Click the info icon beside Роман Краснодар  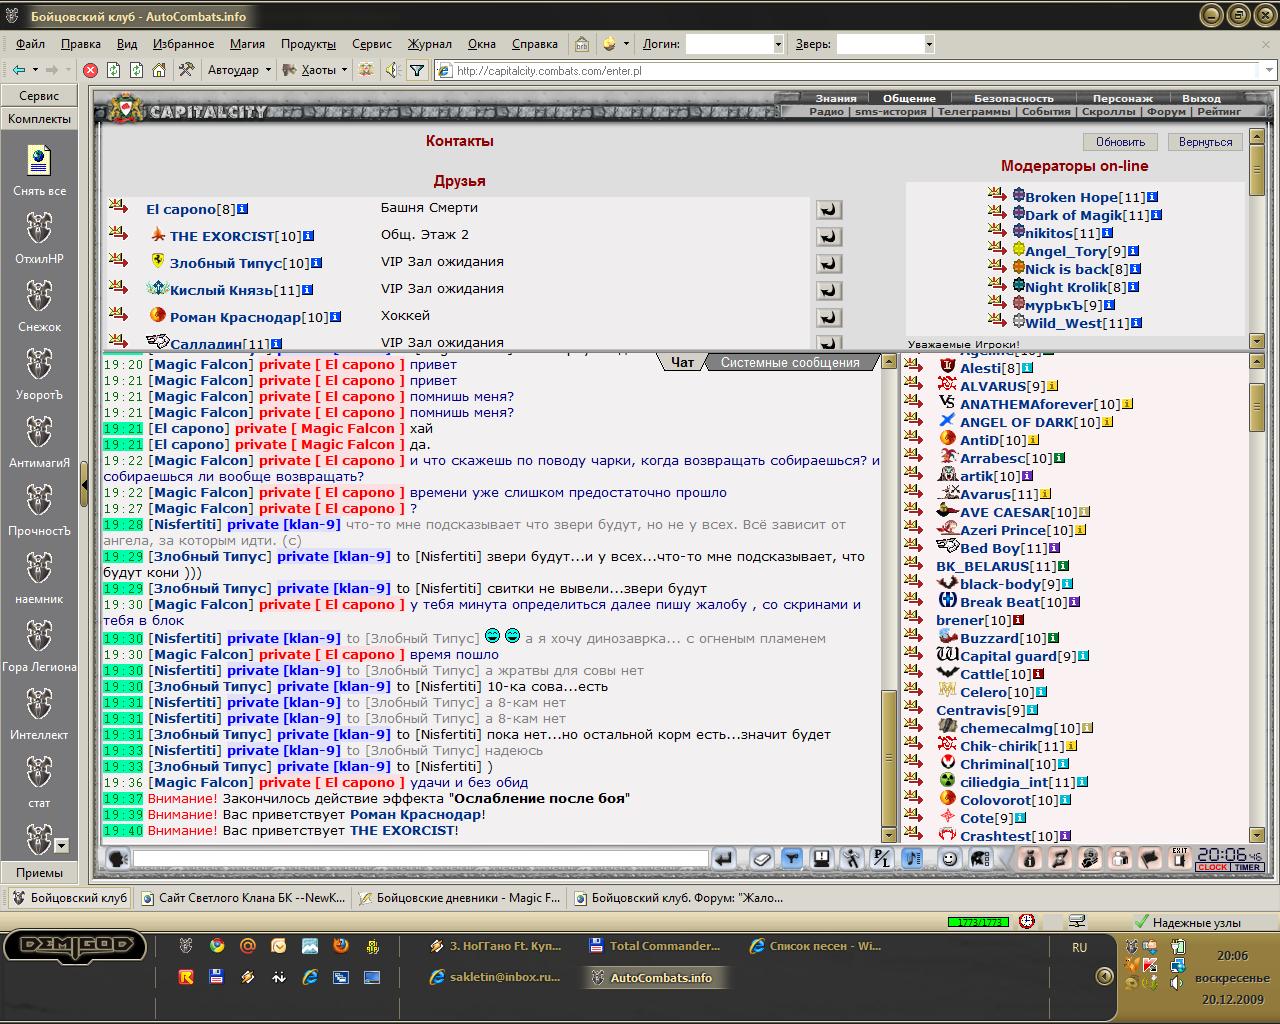[336, 317]
